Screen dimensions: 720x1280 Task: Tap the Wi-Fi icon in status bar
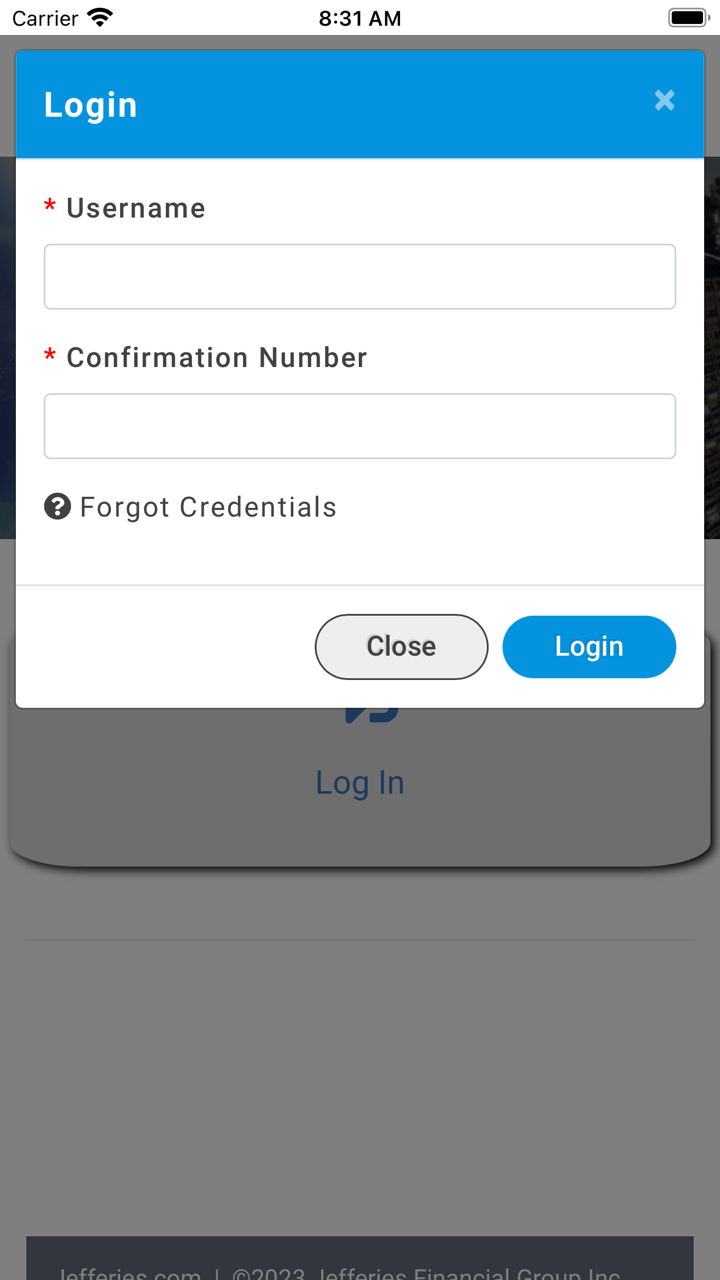[x=100, y=18]
